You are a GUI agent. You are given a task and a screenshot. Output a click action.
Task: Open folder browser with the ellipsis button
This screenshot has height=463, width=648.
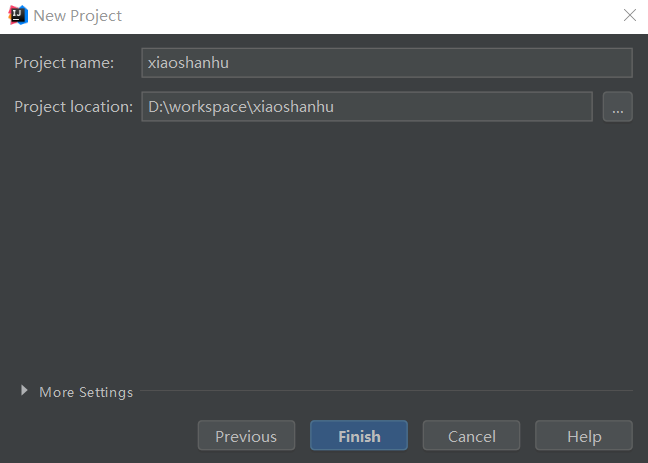(x=617, y=107)
